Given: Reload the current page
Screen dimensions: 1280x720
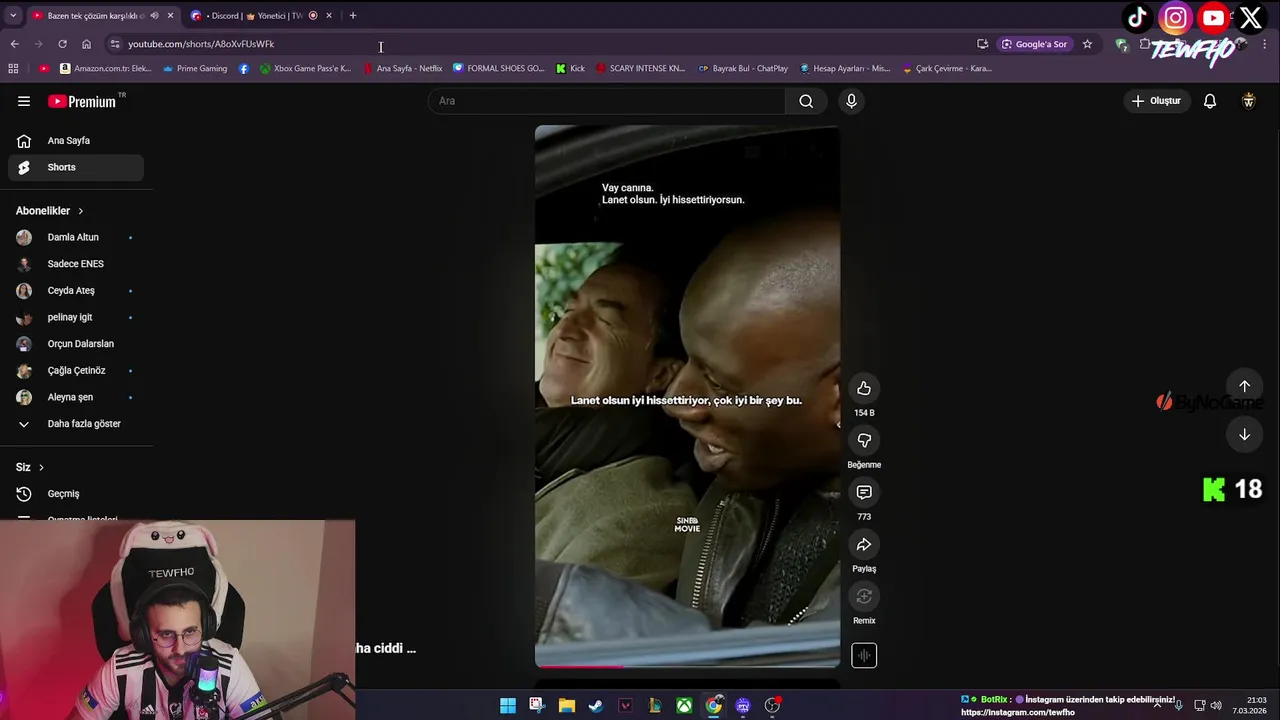Looking at the screenshot, I should (62, 44).
